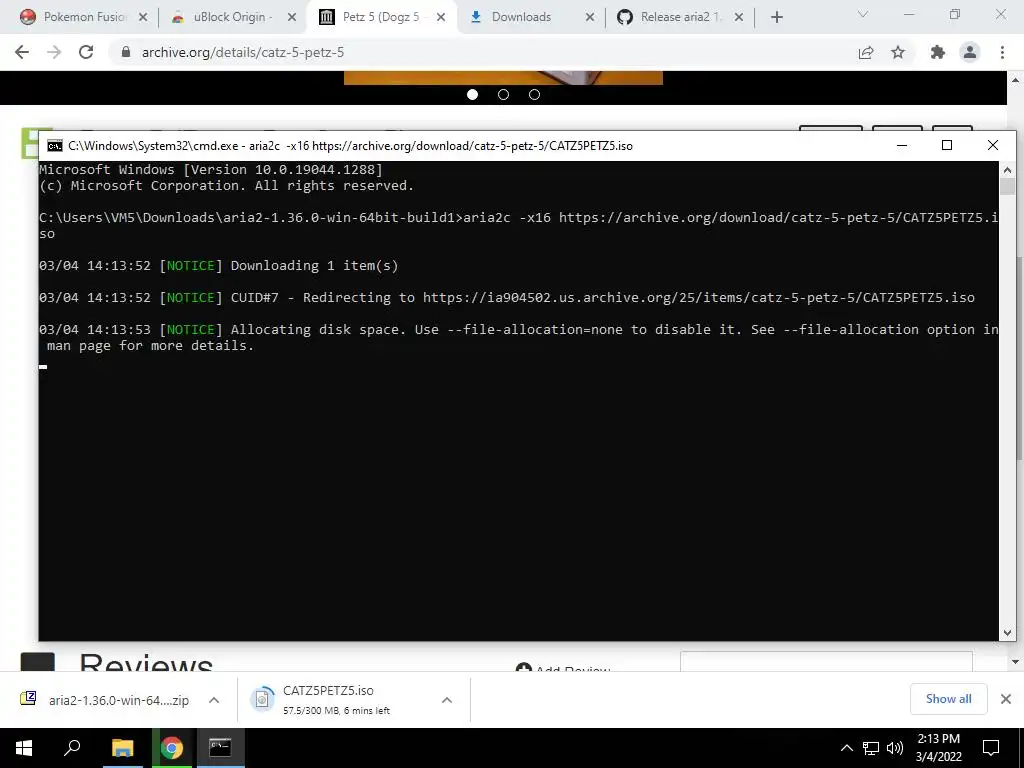Close the Release aria2 tab
The width and height of the screenshot is (1024, 768).
point(739,17)
